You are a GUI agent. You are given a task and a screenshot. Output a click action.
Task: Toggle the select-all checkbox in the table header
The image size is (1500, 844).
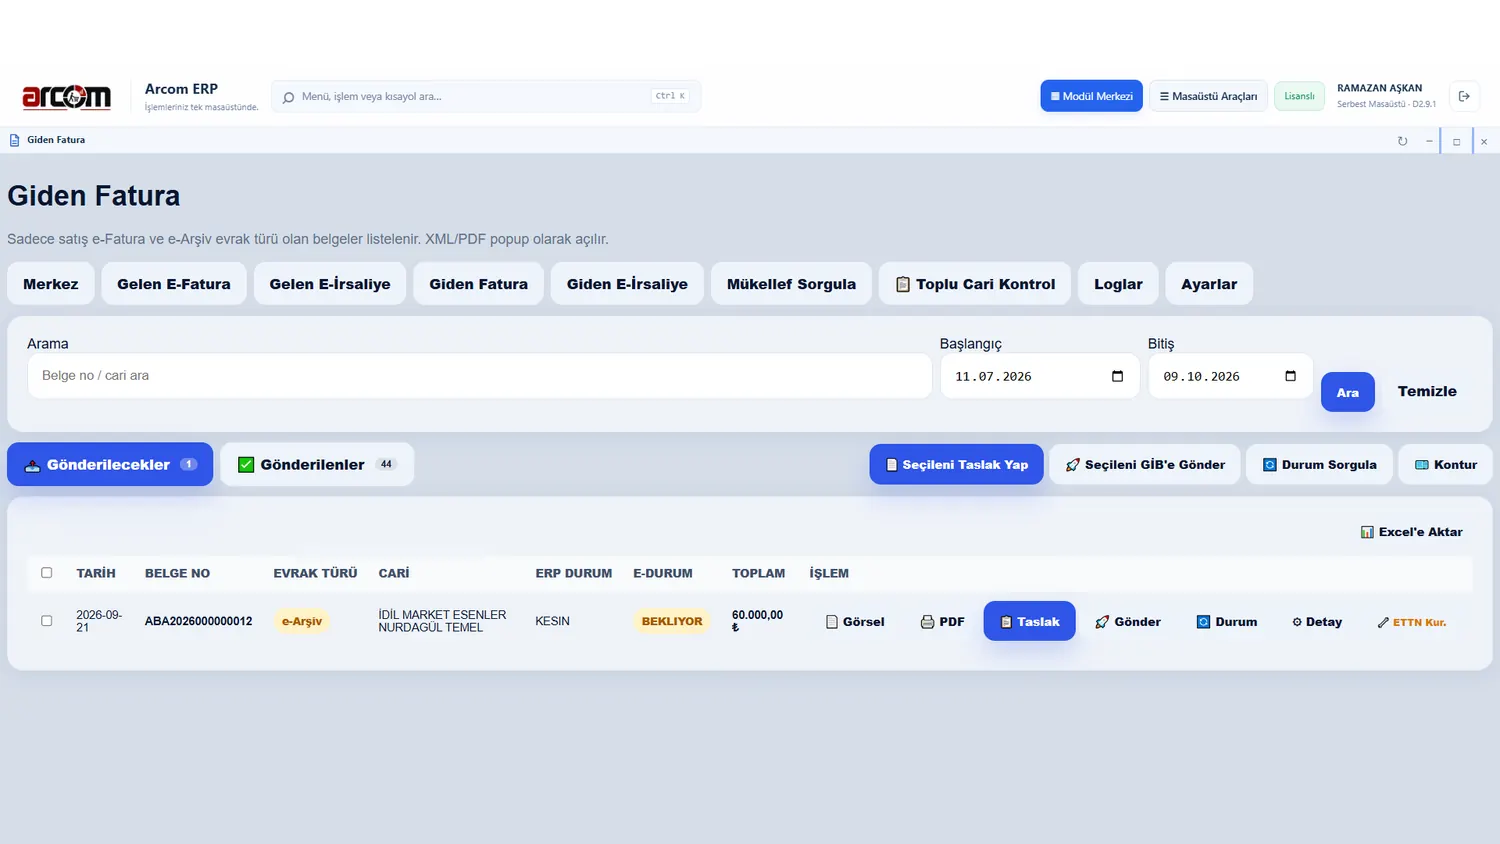tap(46, 573)
